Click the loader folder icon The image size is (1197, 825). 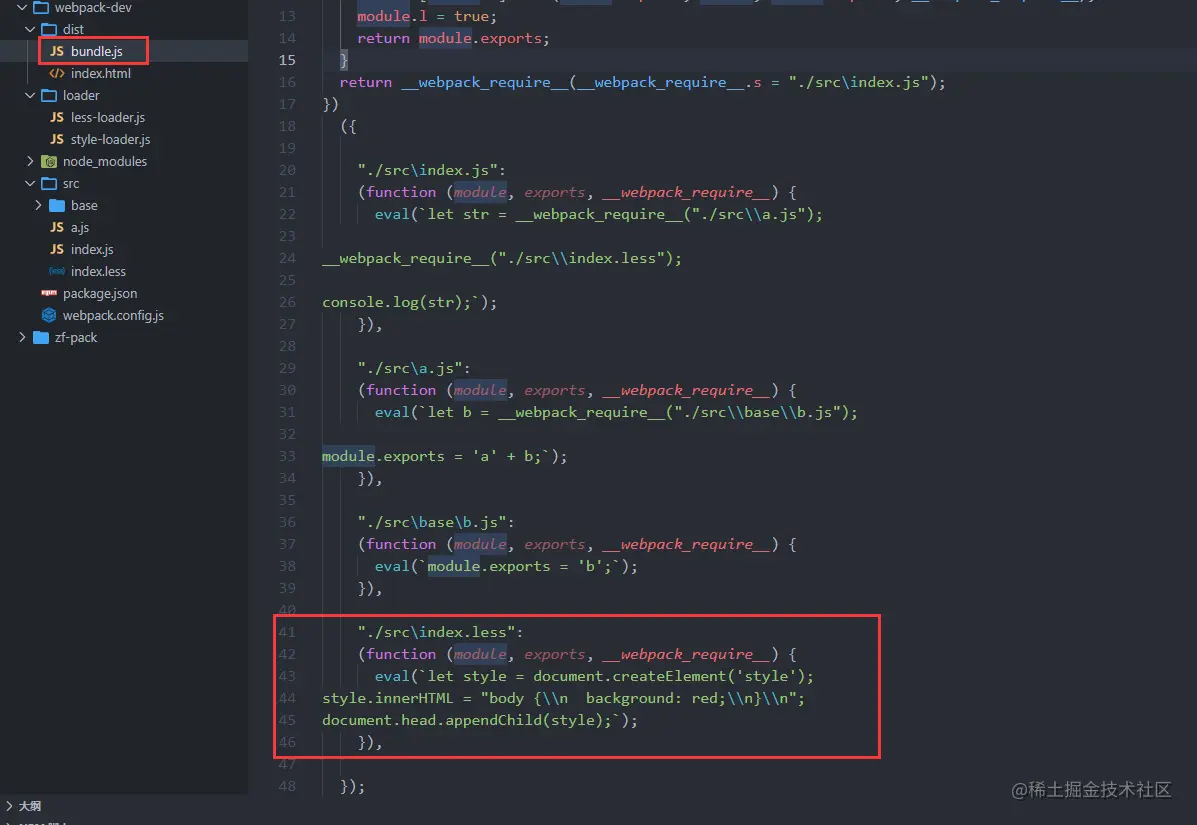[49, 95]
